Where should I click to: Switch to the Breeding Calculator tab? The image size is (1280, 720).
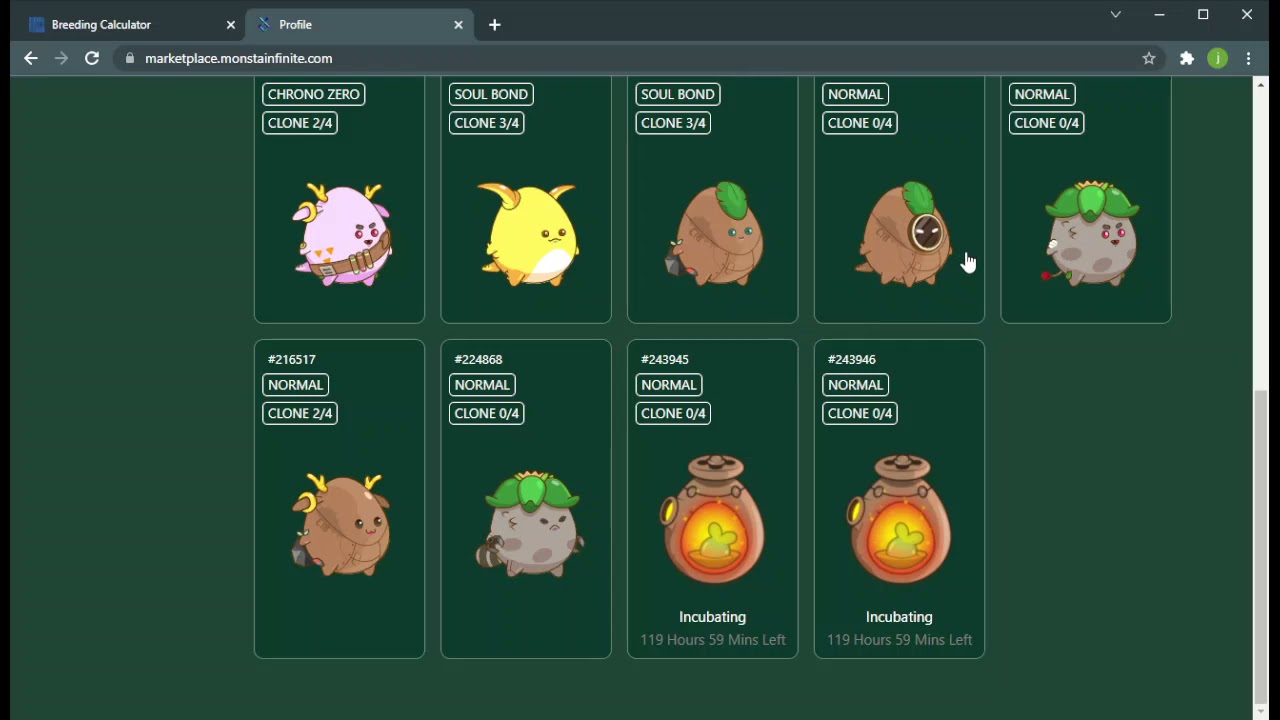pos(129,24)
